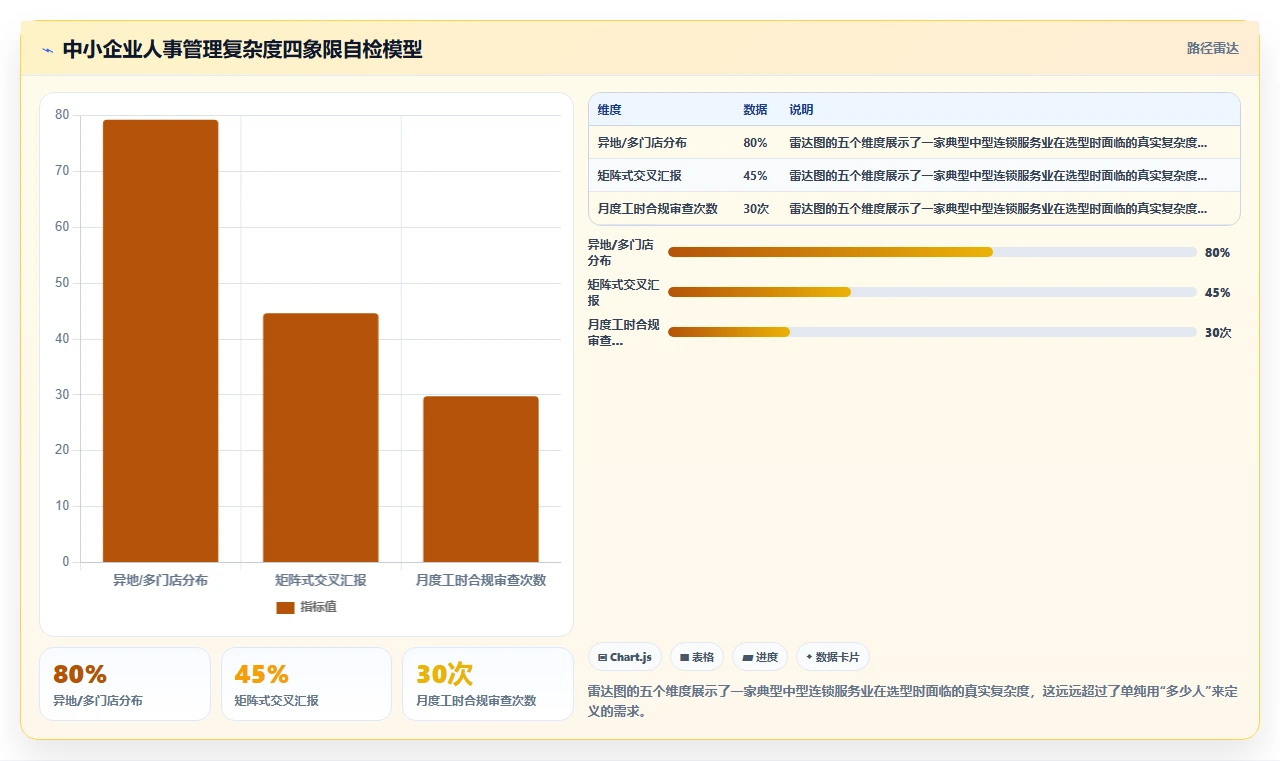This screenshot has width=1280, height=761.
Task: Click the 数据卡片 tag chip
Action: (x=833, y=657)
